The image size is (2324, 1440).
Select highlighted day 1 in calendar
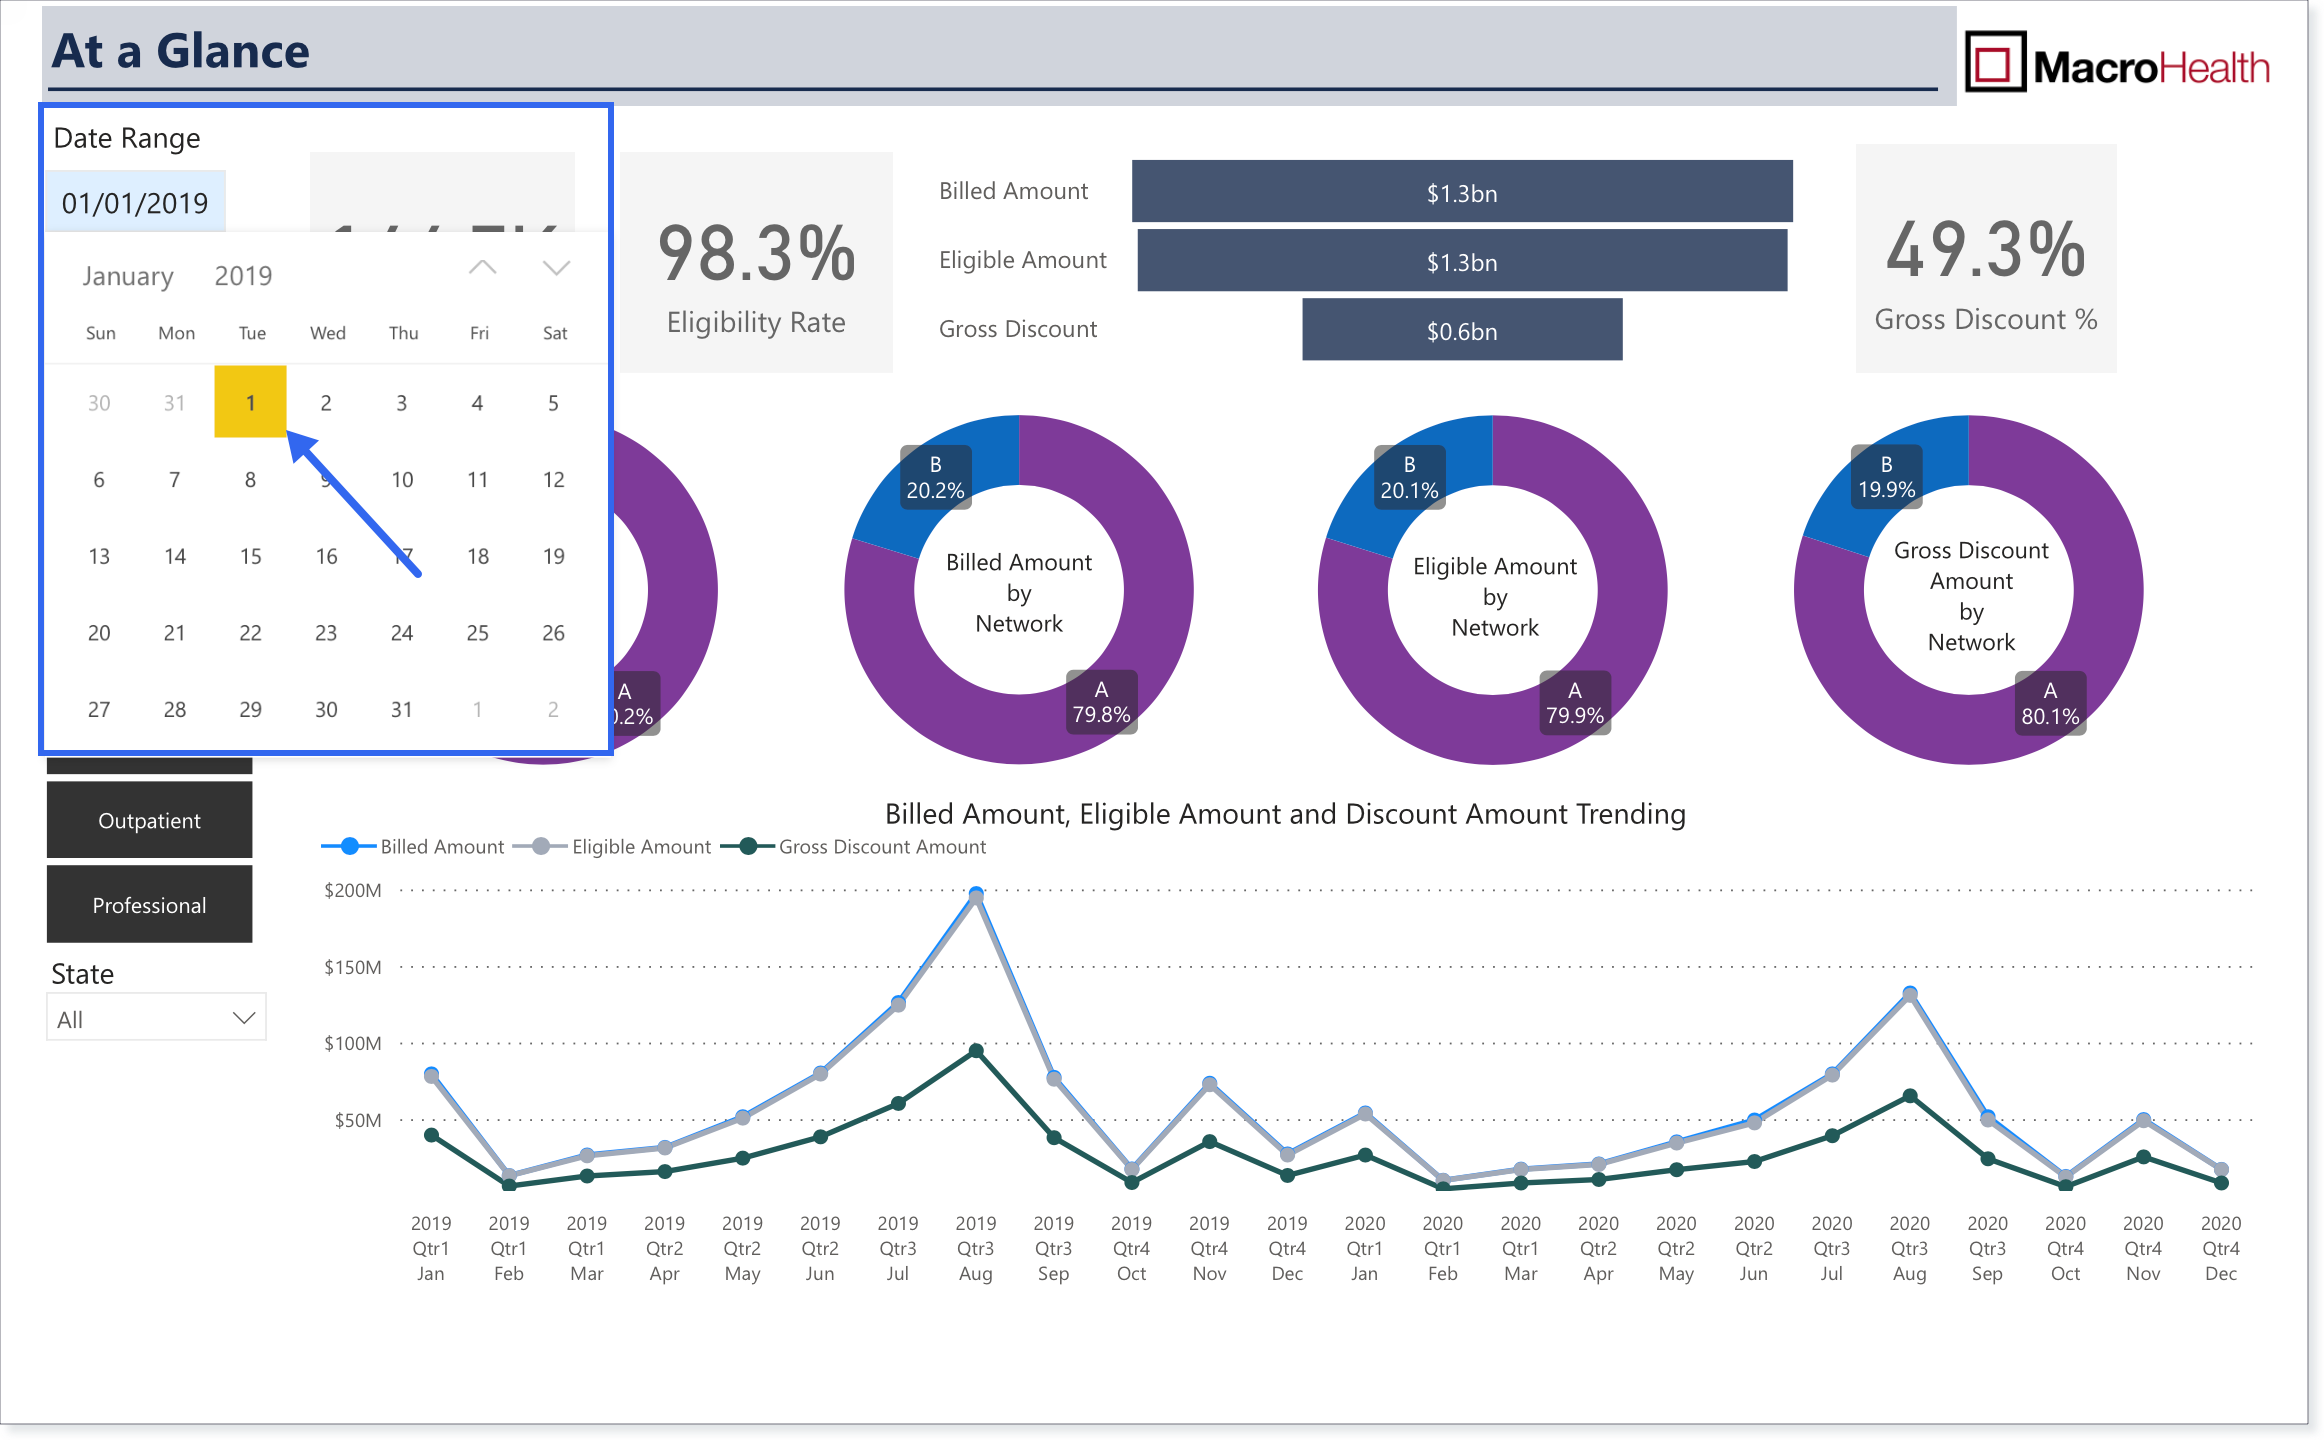250,402
